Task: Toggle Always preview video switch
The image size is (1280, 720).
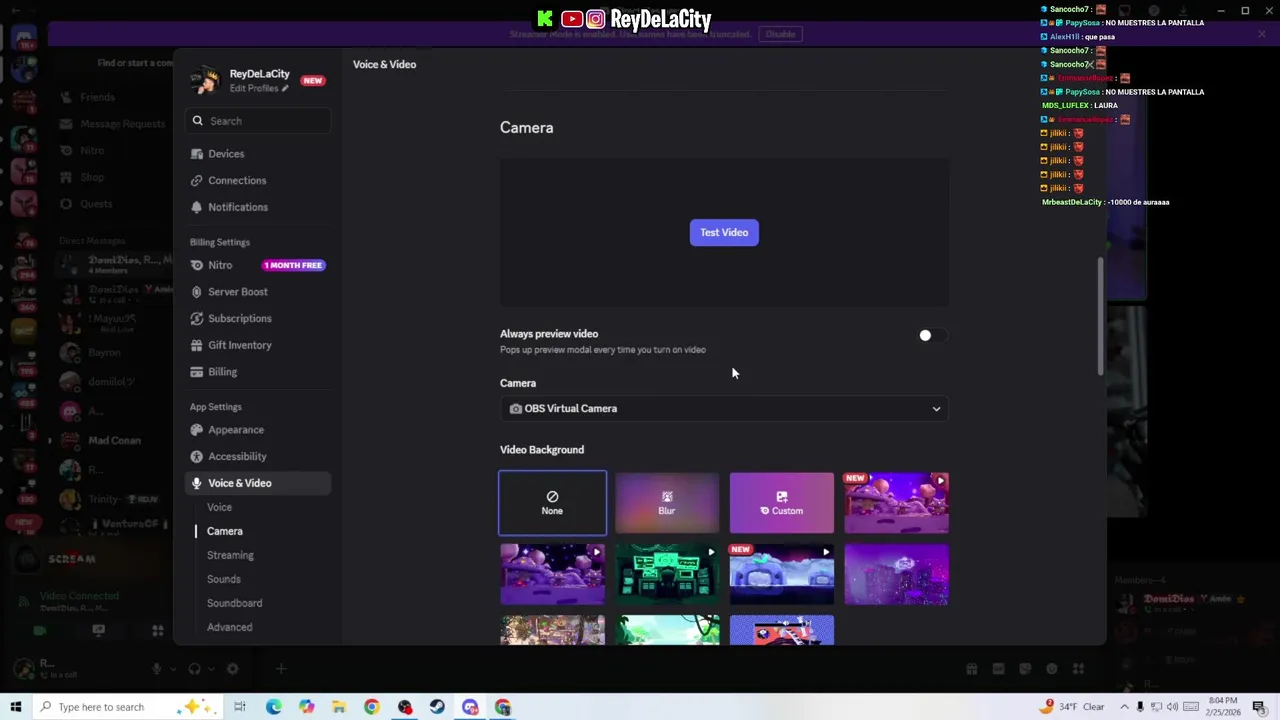Action: 931,336
